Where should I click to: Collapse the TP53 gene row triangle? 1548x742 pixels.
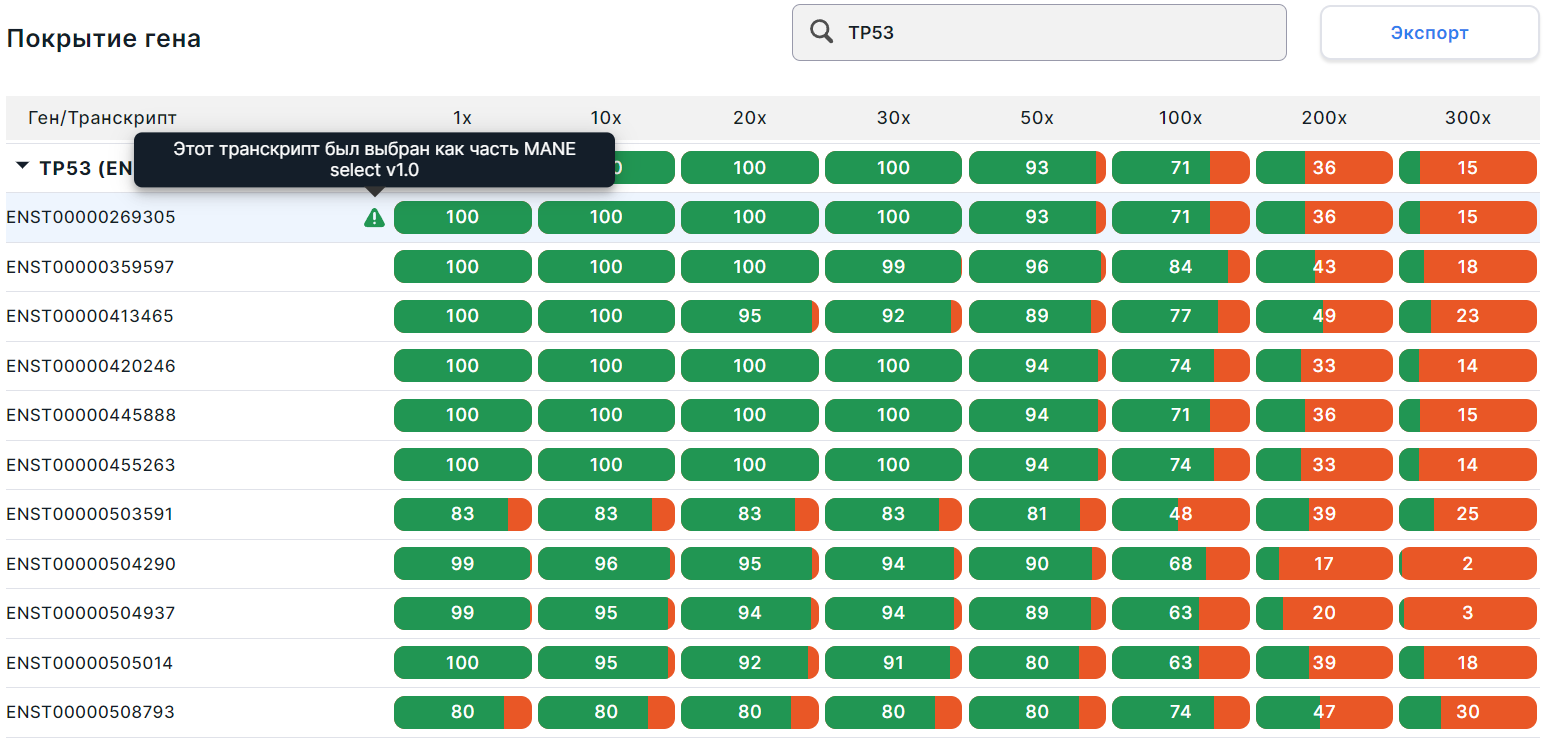22,167
